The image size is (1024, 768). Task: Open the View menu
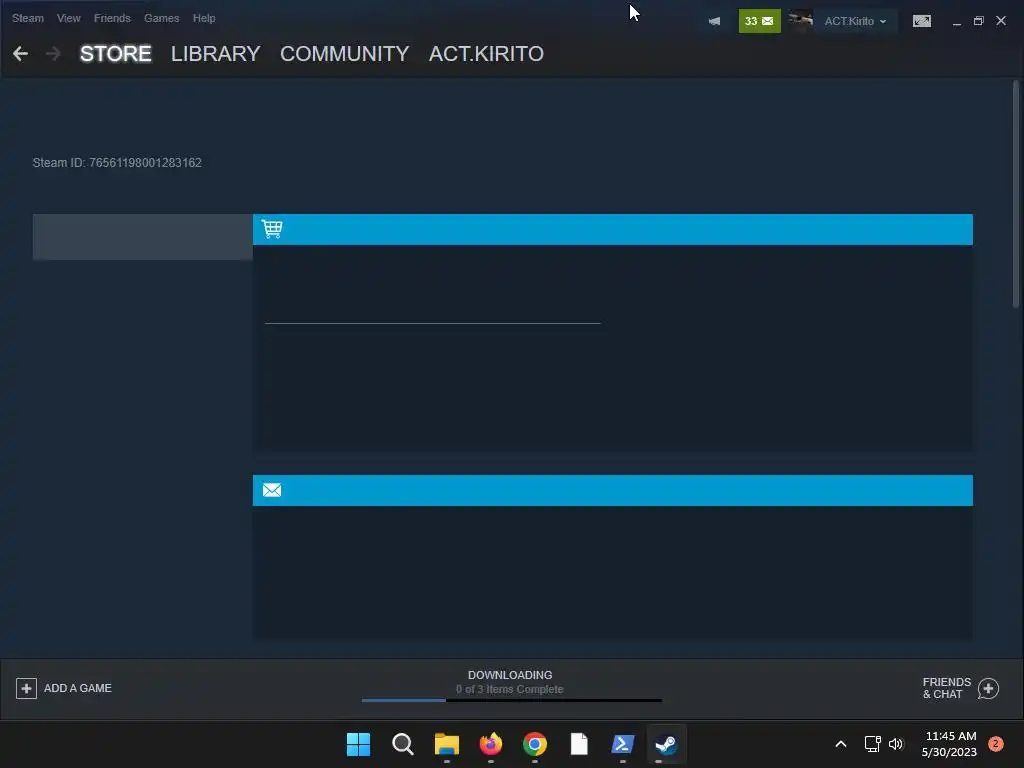pyautogui.click(x=69, y=18)
